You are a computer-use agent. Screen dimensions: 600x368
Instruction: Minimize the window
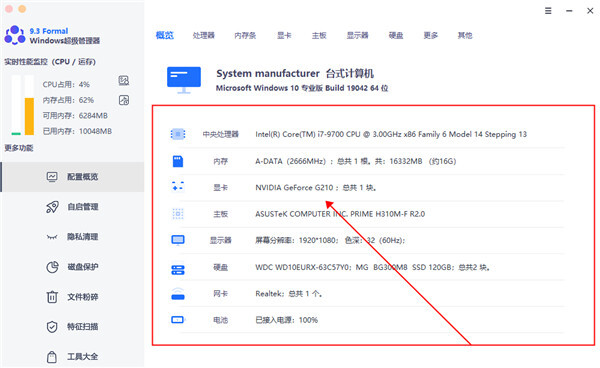[x=569, y=11]
